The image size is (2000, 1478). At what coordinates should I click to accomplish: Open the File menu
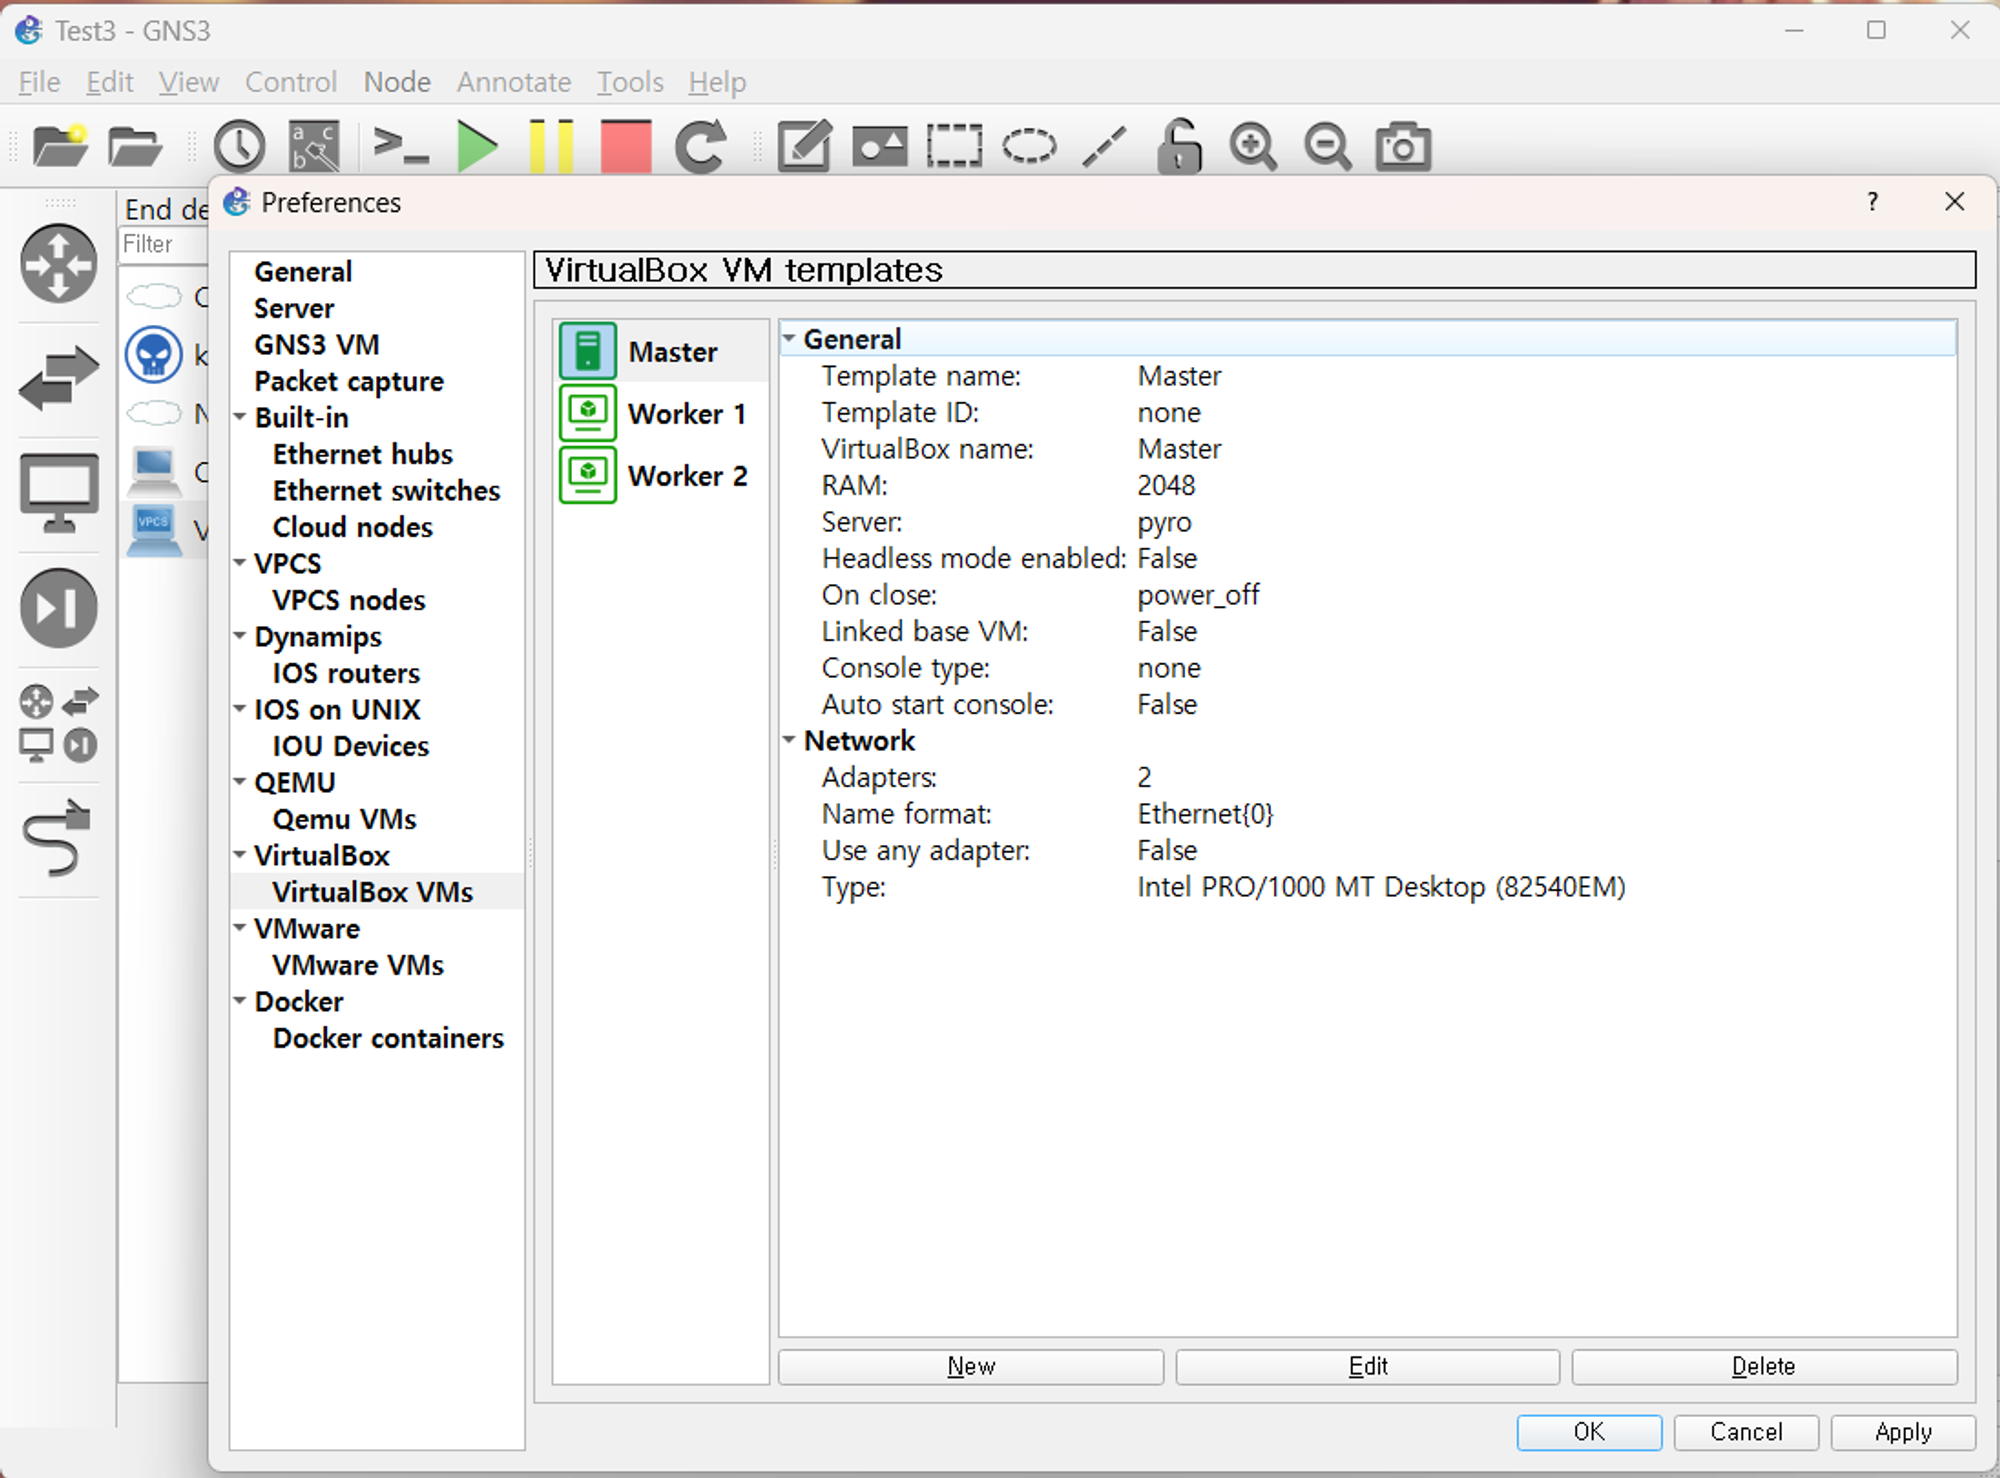click(x=40, y=82)
